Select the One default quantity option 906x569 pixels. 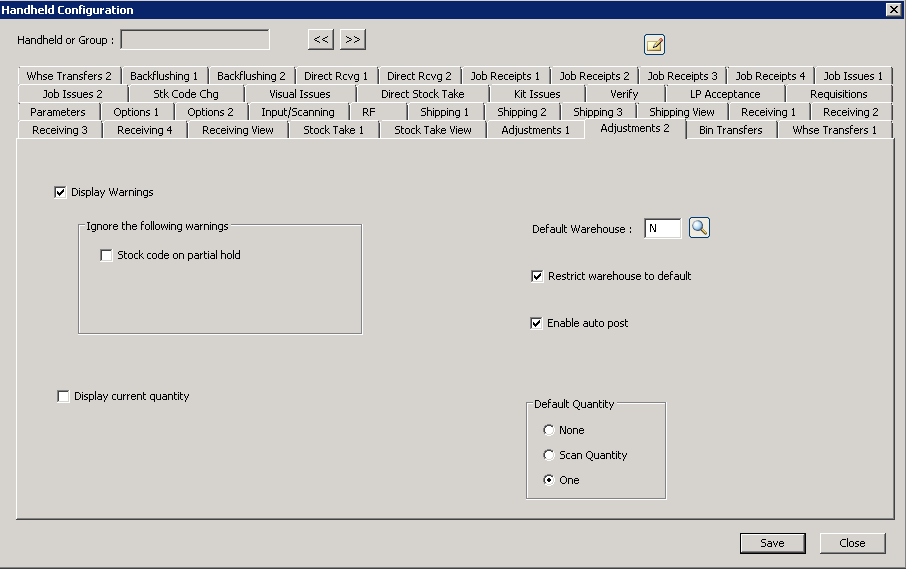(x=548, y=480)
